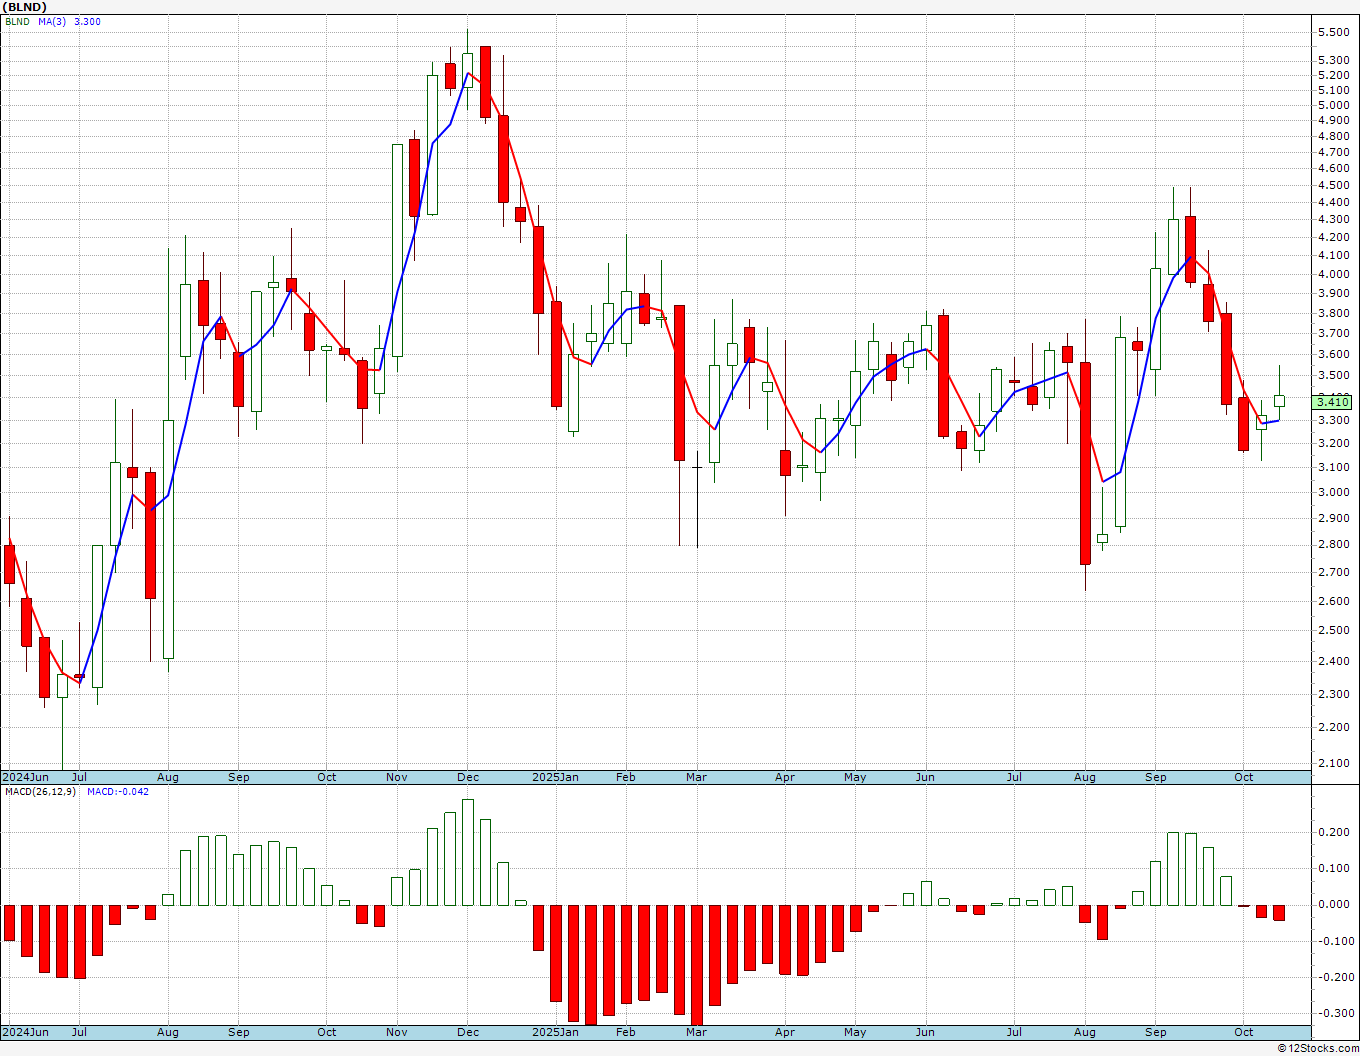Click Dec on the MACD panel time axis
Screen dimensions: 1360x1056
pyautogui.click(x=467, y=1032)
